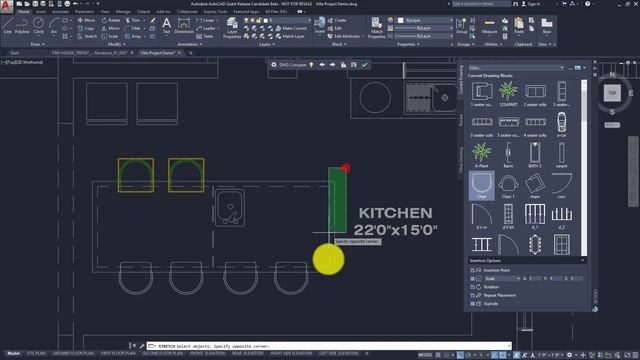Click the Create block button

click(x=337, y=20)
